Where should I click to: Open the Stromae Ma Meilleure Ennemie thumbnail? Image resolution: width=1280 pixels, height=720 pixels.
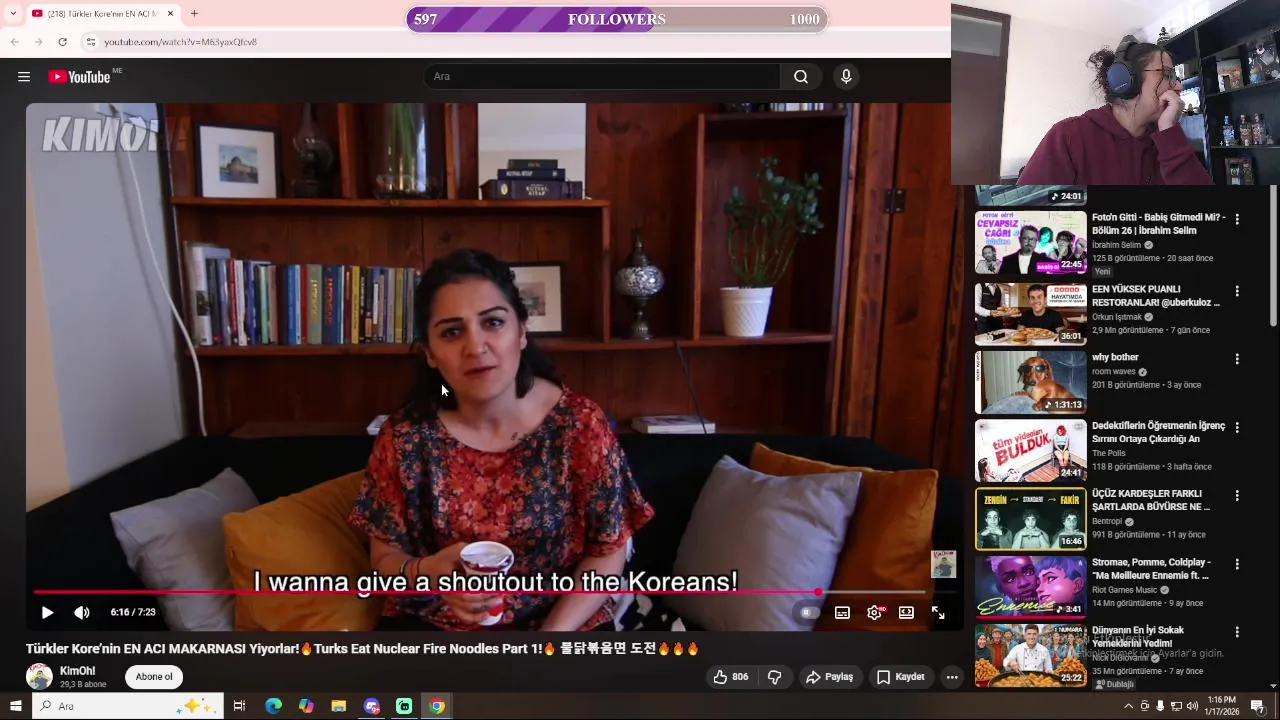pos(1030,587)
